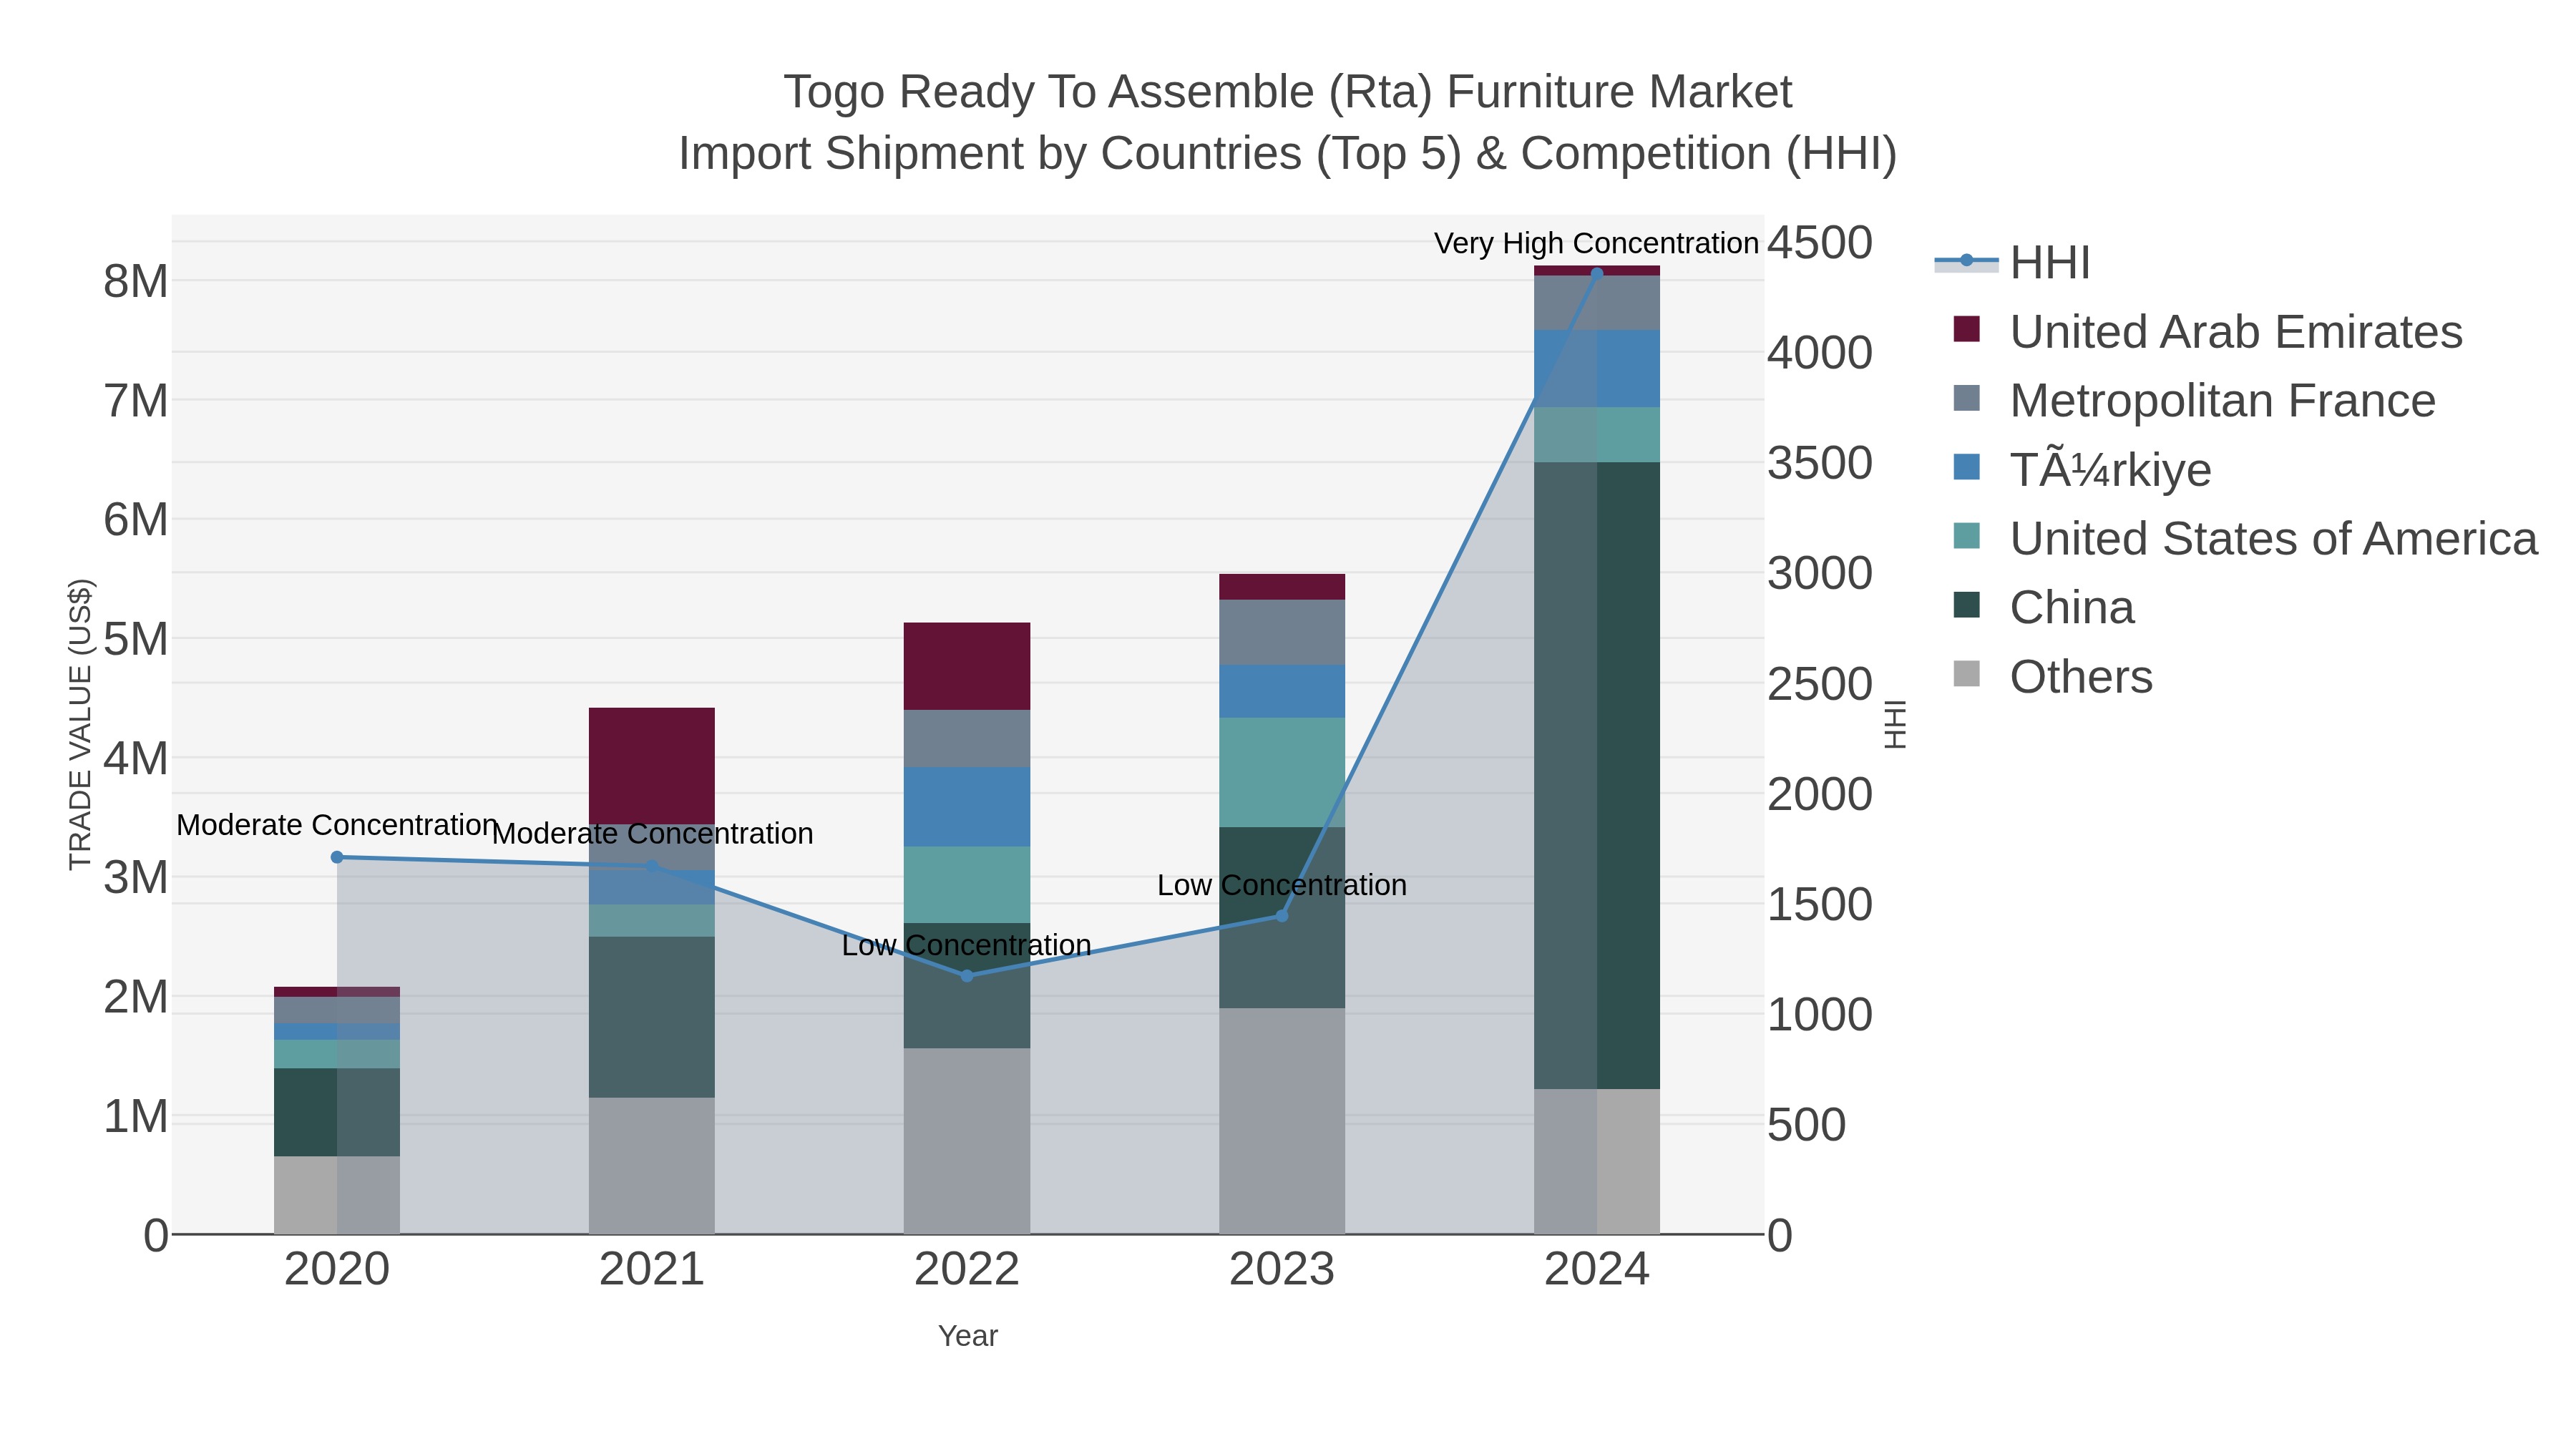This screenshot has height=1449, width=2576.
Task: Click the Metropolitan France color swatch
Action: [1966, 398]
